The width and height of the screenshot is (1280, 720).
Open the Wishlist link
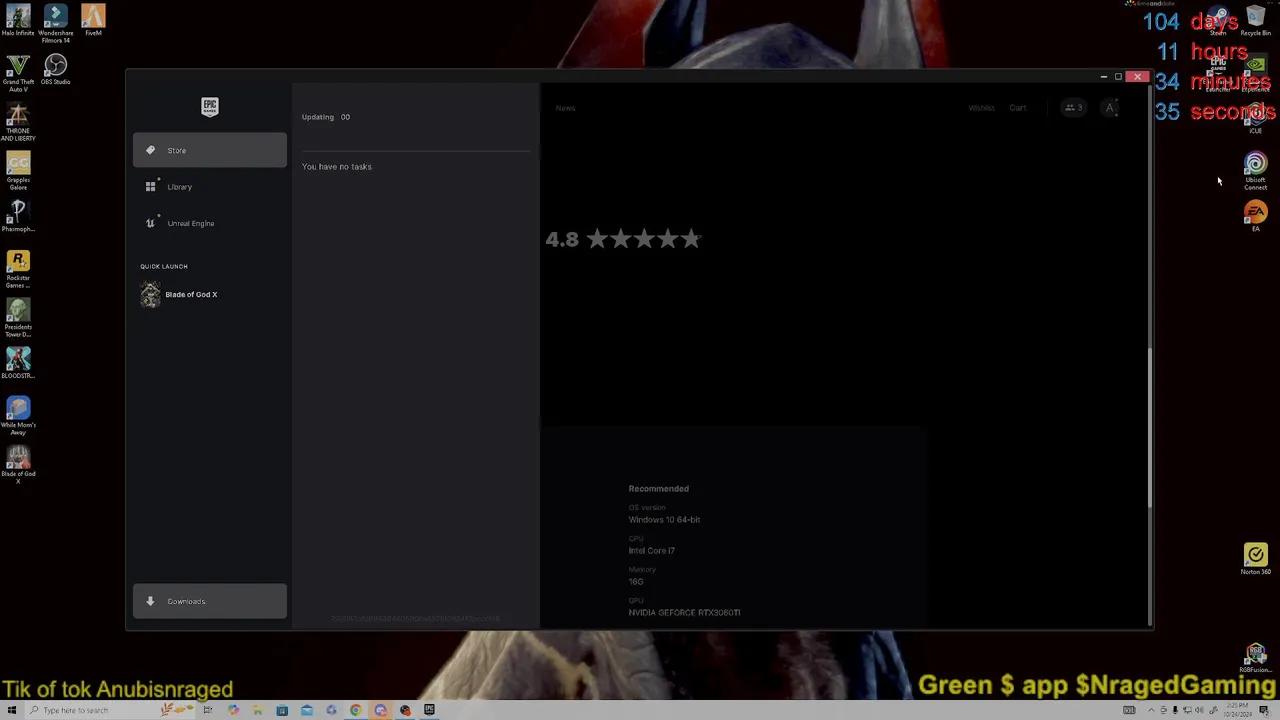[x=981, y=108]
